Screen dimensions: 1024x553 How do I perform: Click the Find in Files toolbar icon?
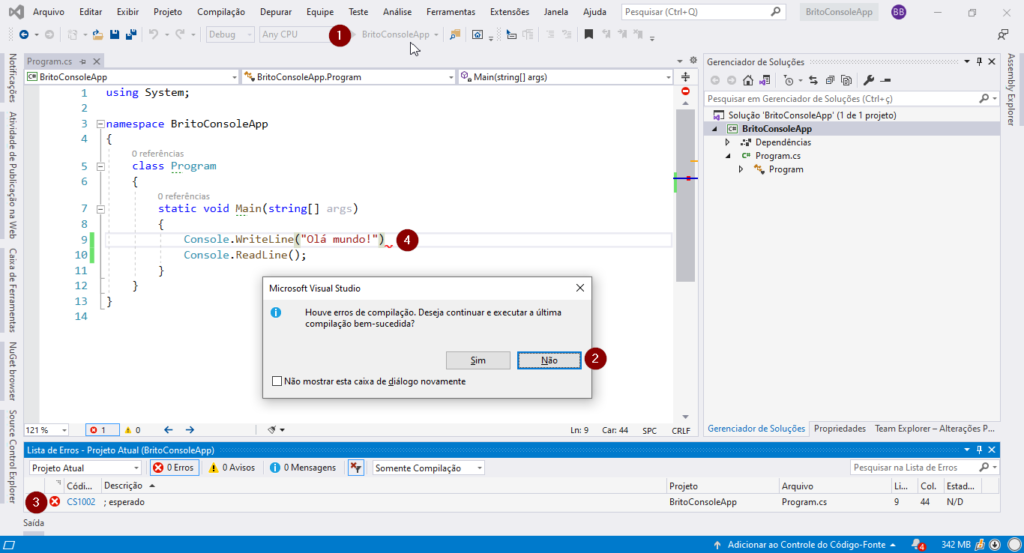pyautogui.click(x=455, y=35)
